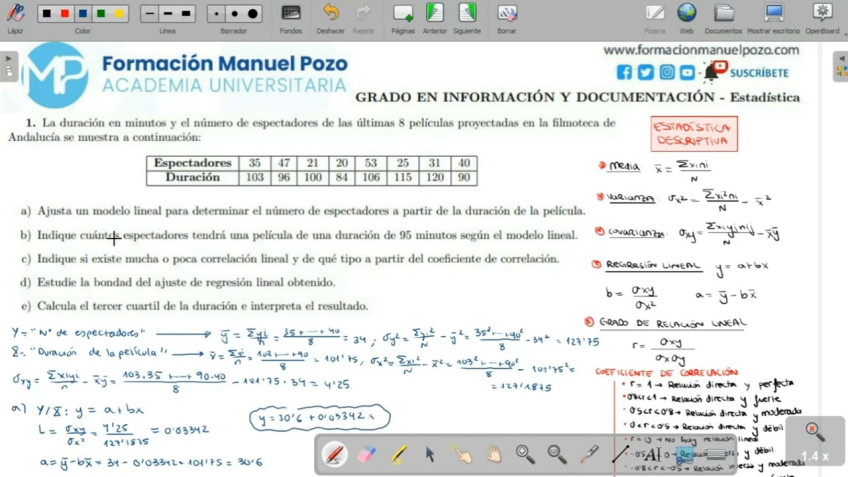Image resolution: width=848 pixels, height=477 pixels.
Task: Click the Zoom In magnifier tool
Action: click(525, 454)
